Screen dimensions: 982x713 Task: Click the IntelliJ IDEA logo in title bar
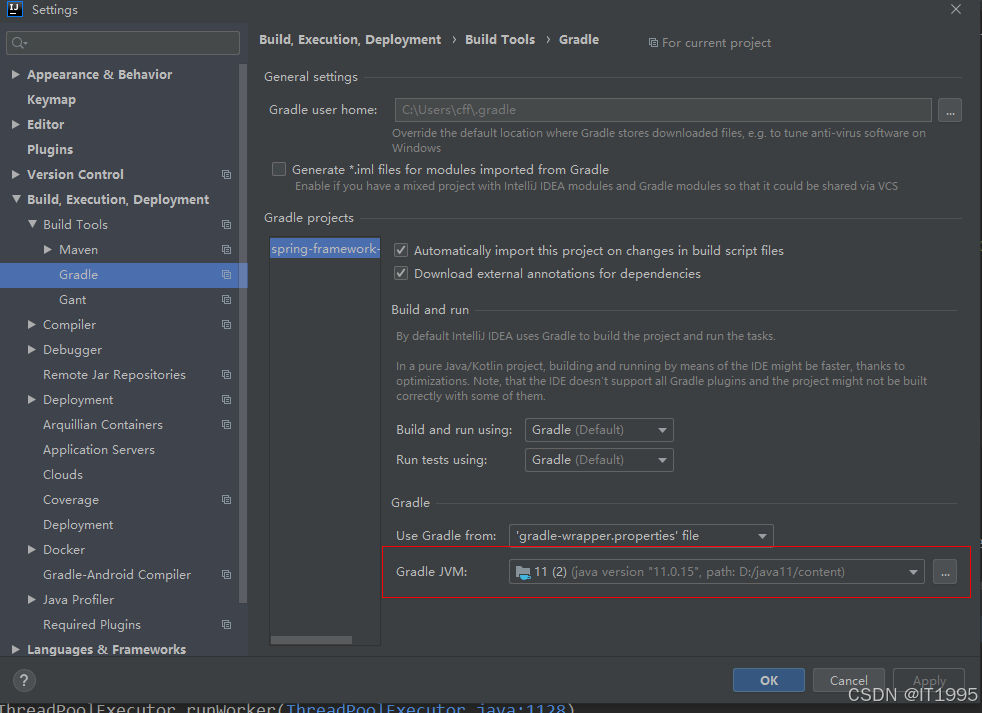pos(15,9)
